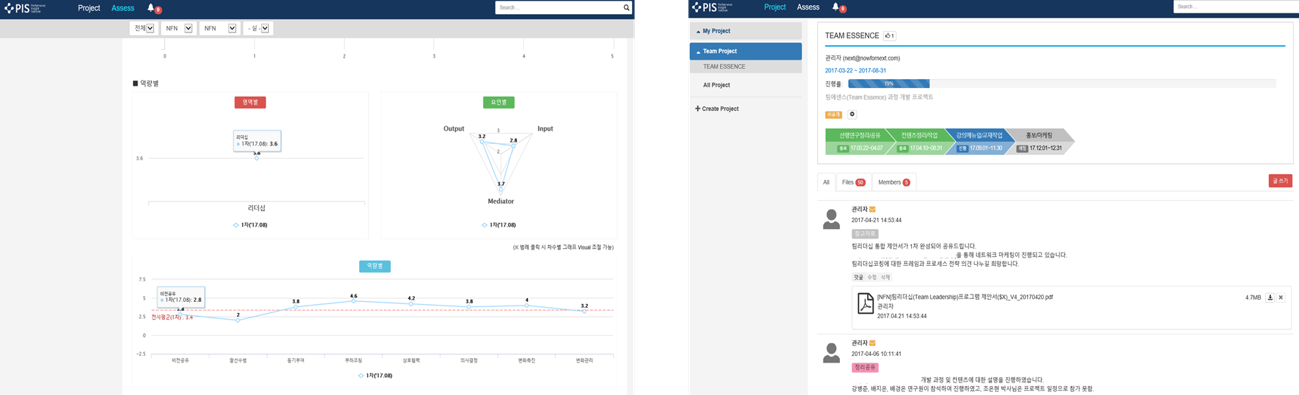
Task: Collapse the Team Project sidebar section
Action: pyautogui.click(x=745, y=51)
